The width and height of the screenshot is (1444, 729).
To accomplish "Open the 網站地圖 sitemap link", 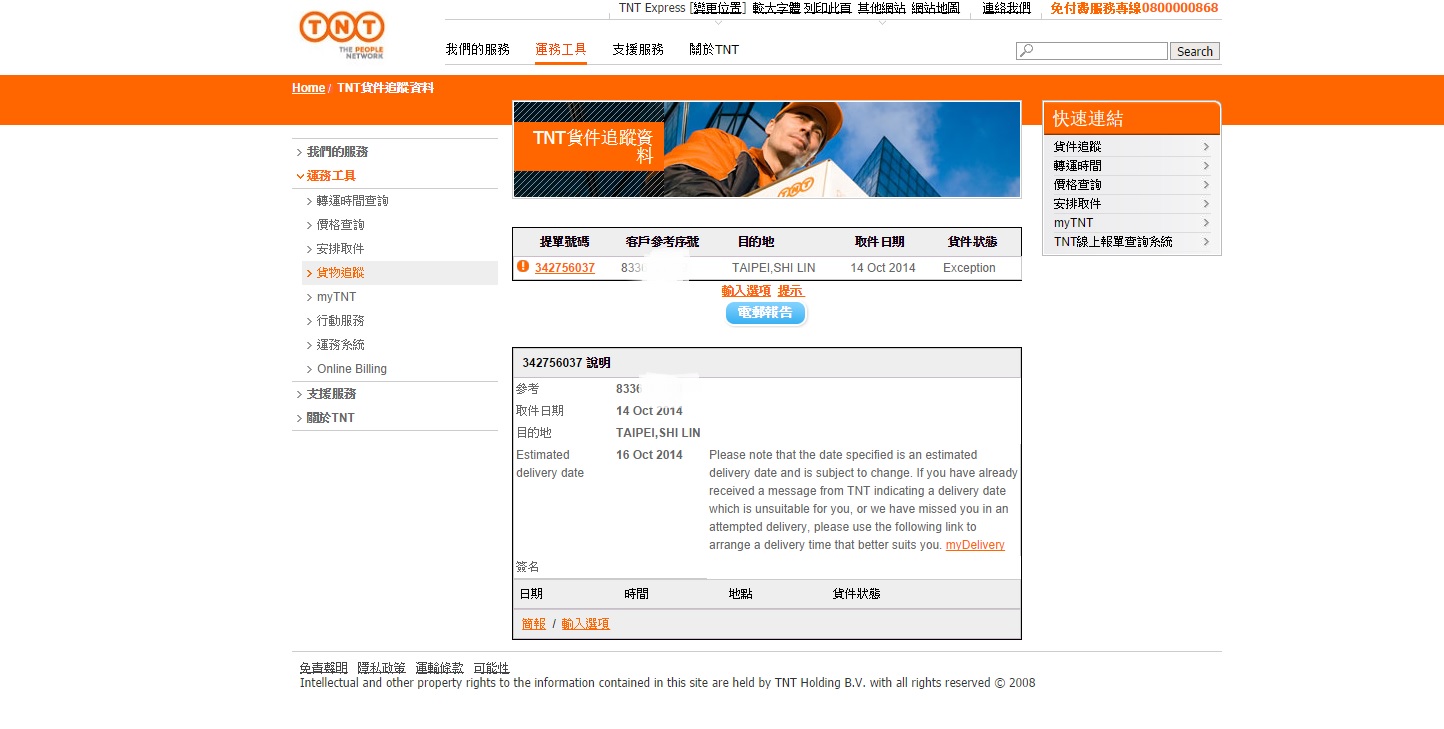I will click(x=935, y=8).
